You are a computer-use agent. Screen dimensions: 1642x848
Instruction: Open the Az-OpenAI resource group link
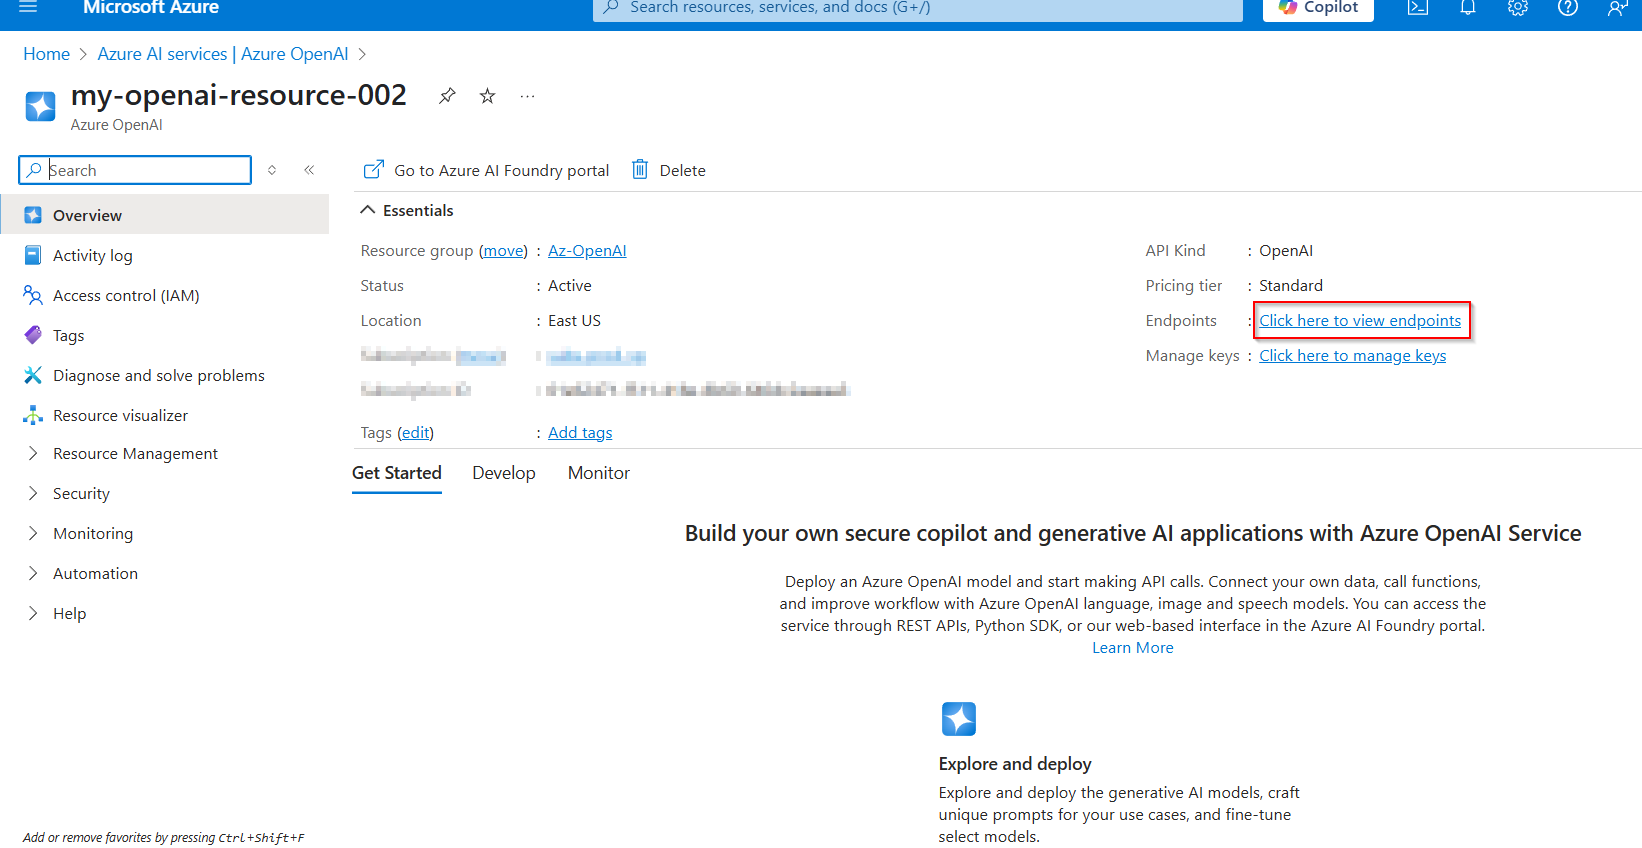[x=587, y=250]
